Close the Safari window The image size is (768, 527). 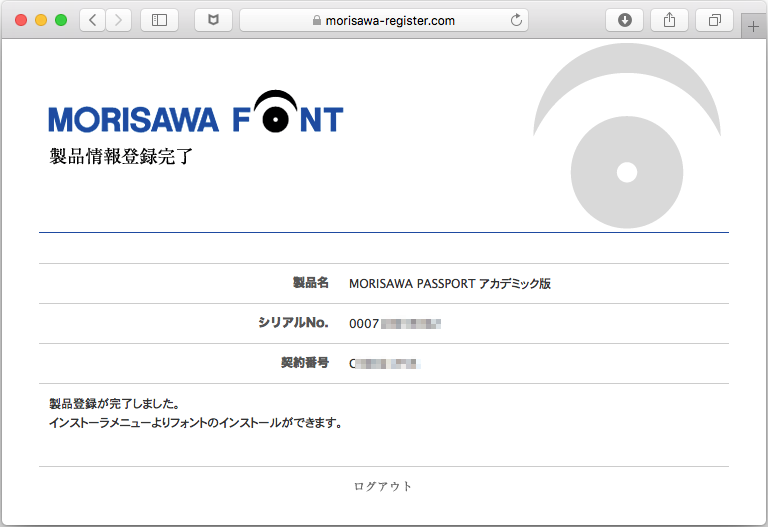coord(21,20)
